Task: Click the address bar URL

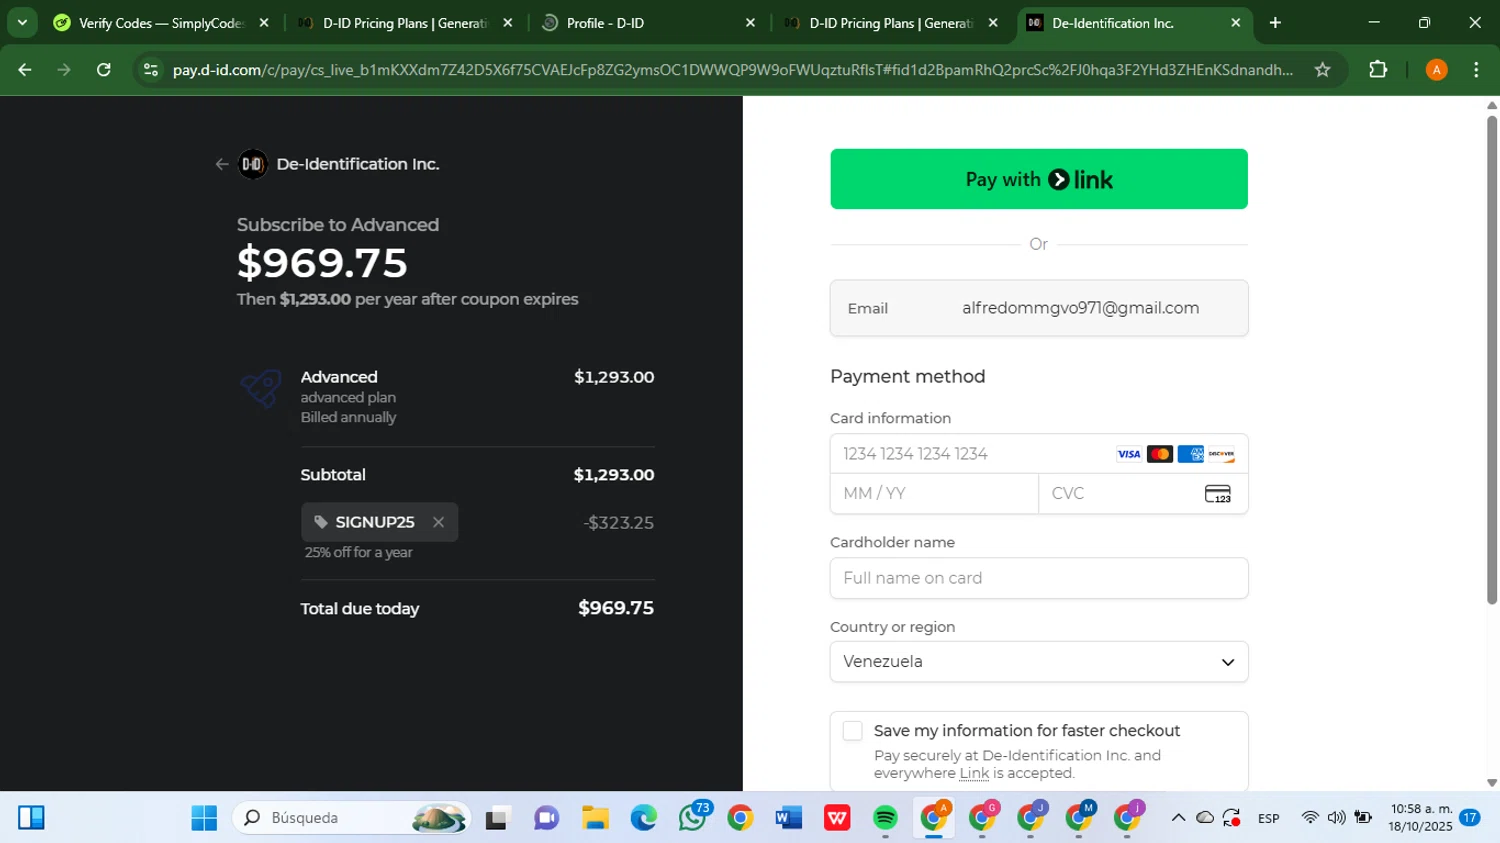Action: (732, 70)
